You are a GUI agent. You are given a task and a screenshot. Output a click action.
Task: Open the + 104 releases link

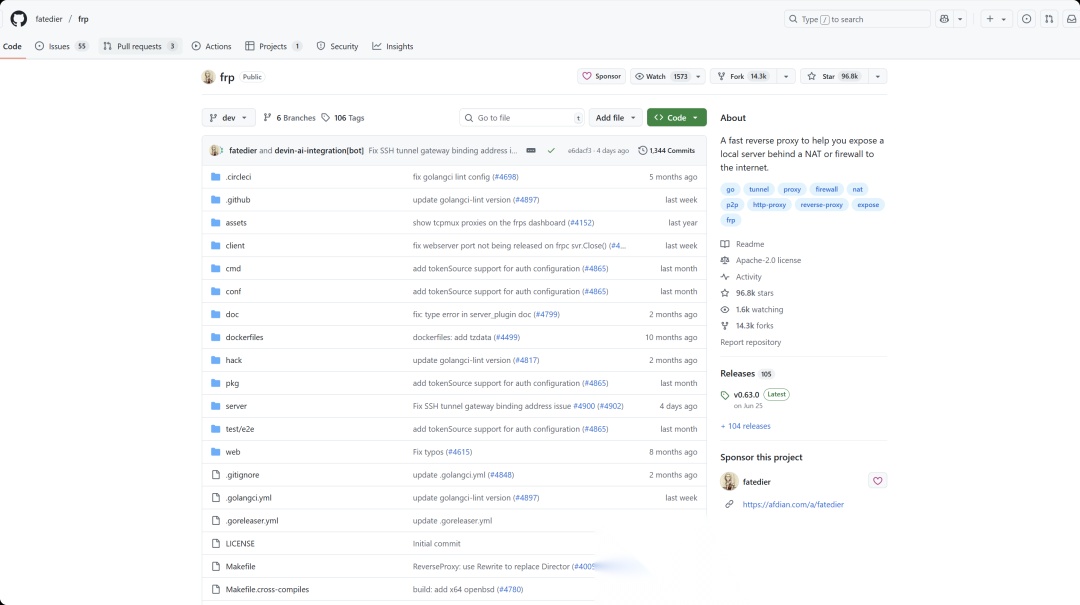745,426
